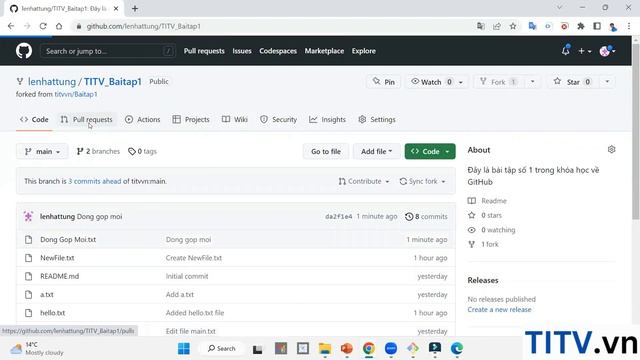View the 0 tags link
The width and height of the screenshot is (640, 360).
tap(142, 151)
